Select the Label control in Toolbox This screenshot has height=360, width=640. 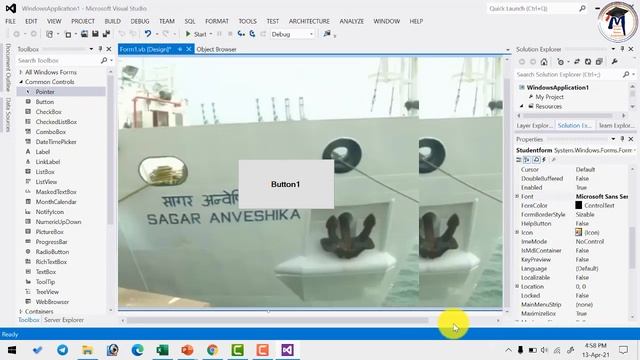[42, 152]
